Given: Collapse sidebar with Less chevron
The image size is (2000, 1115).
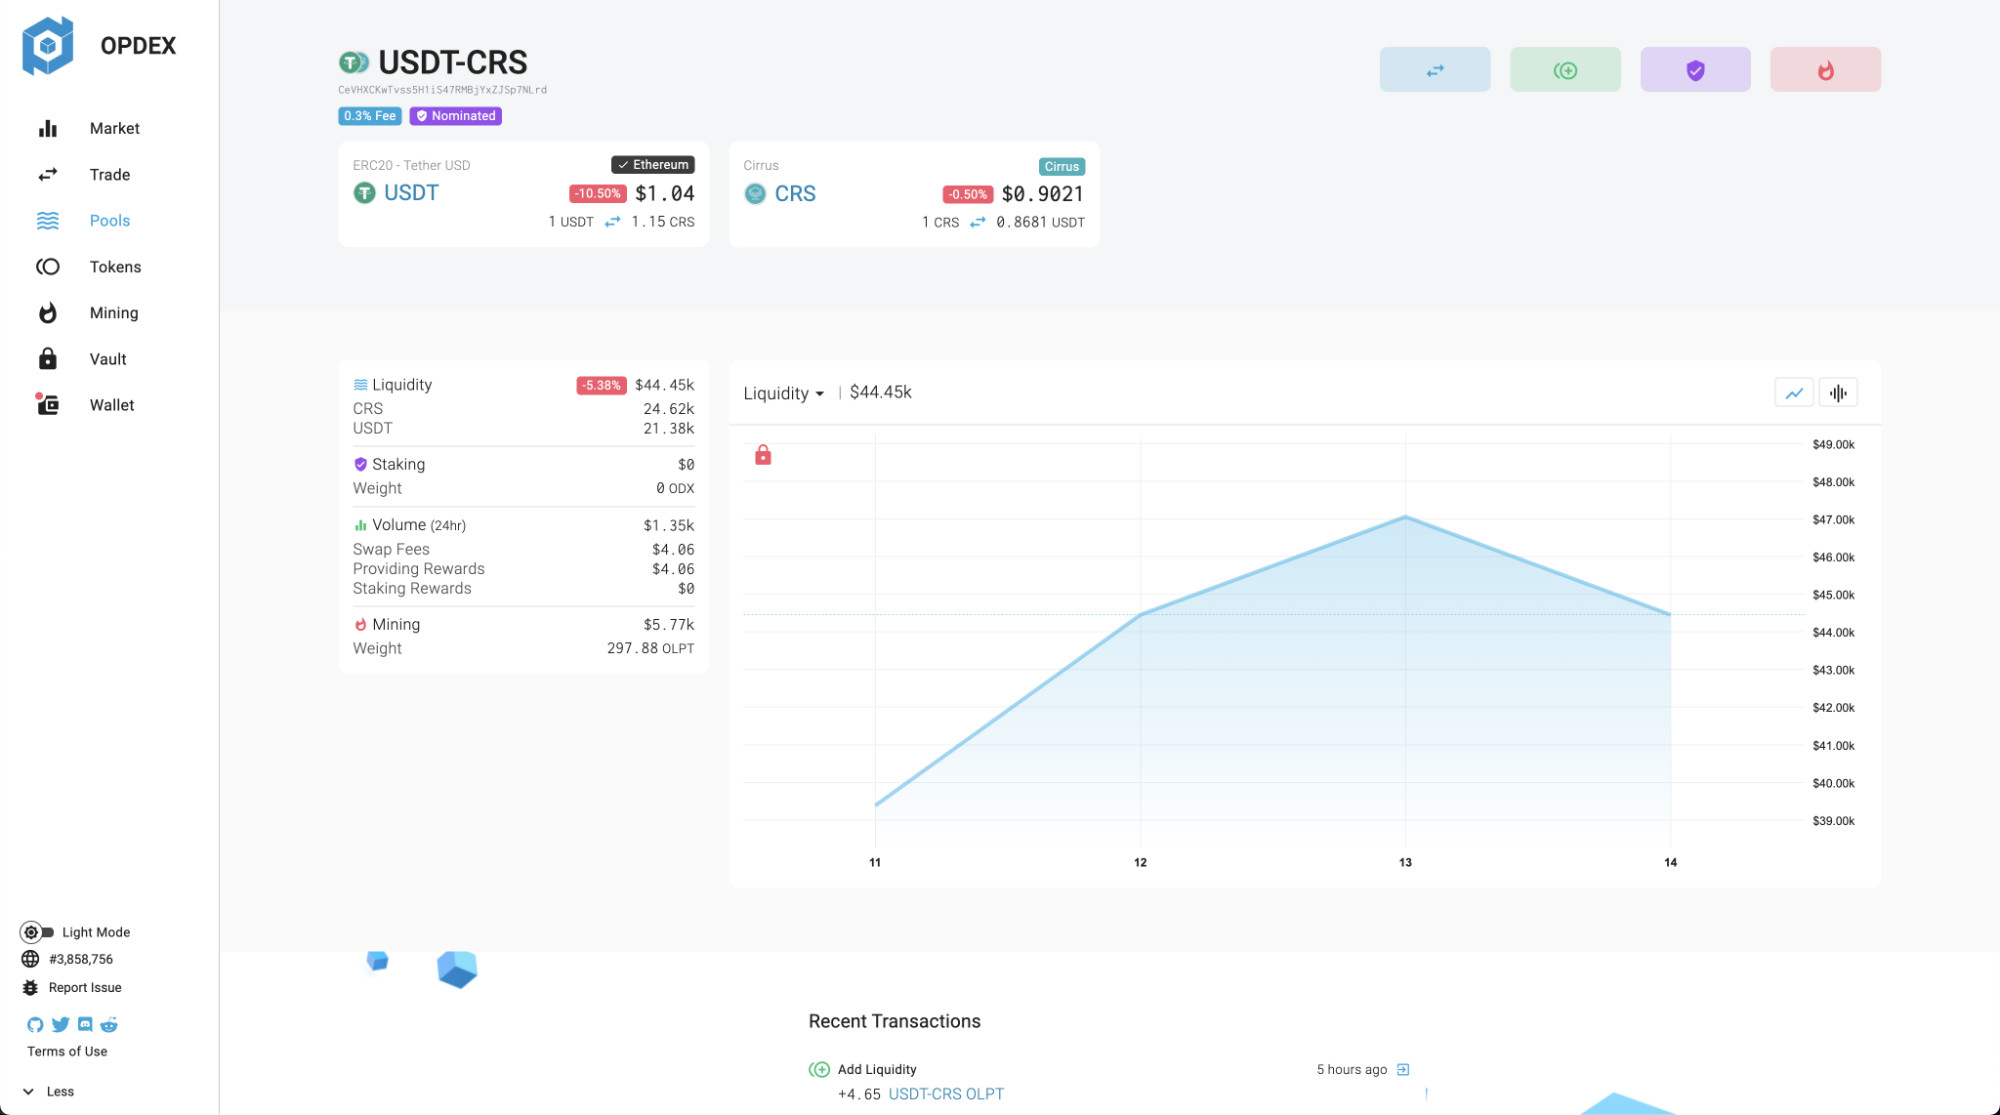Looking at the screenshot, I should [x=28, y=1091].
